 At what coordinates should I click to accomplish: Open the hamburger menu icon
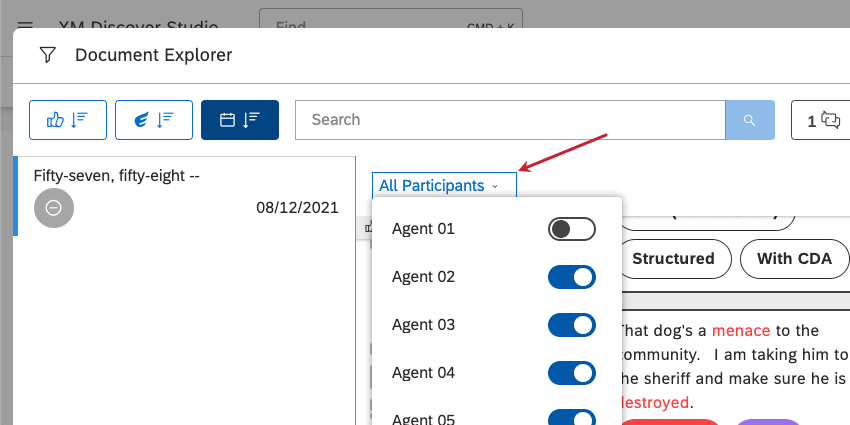[x=25, y=25]
